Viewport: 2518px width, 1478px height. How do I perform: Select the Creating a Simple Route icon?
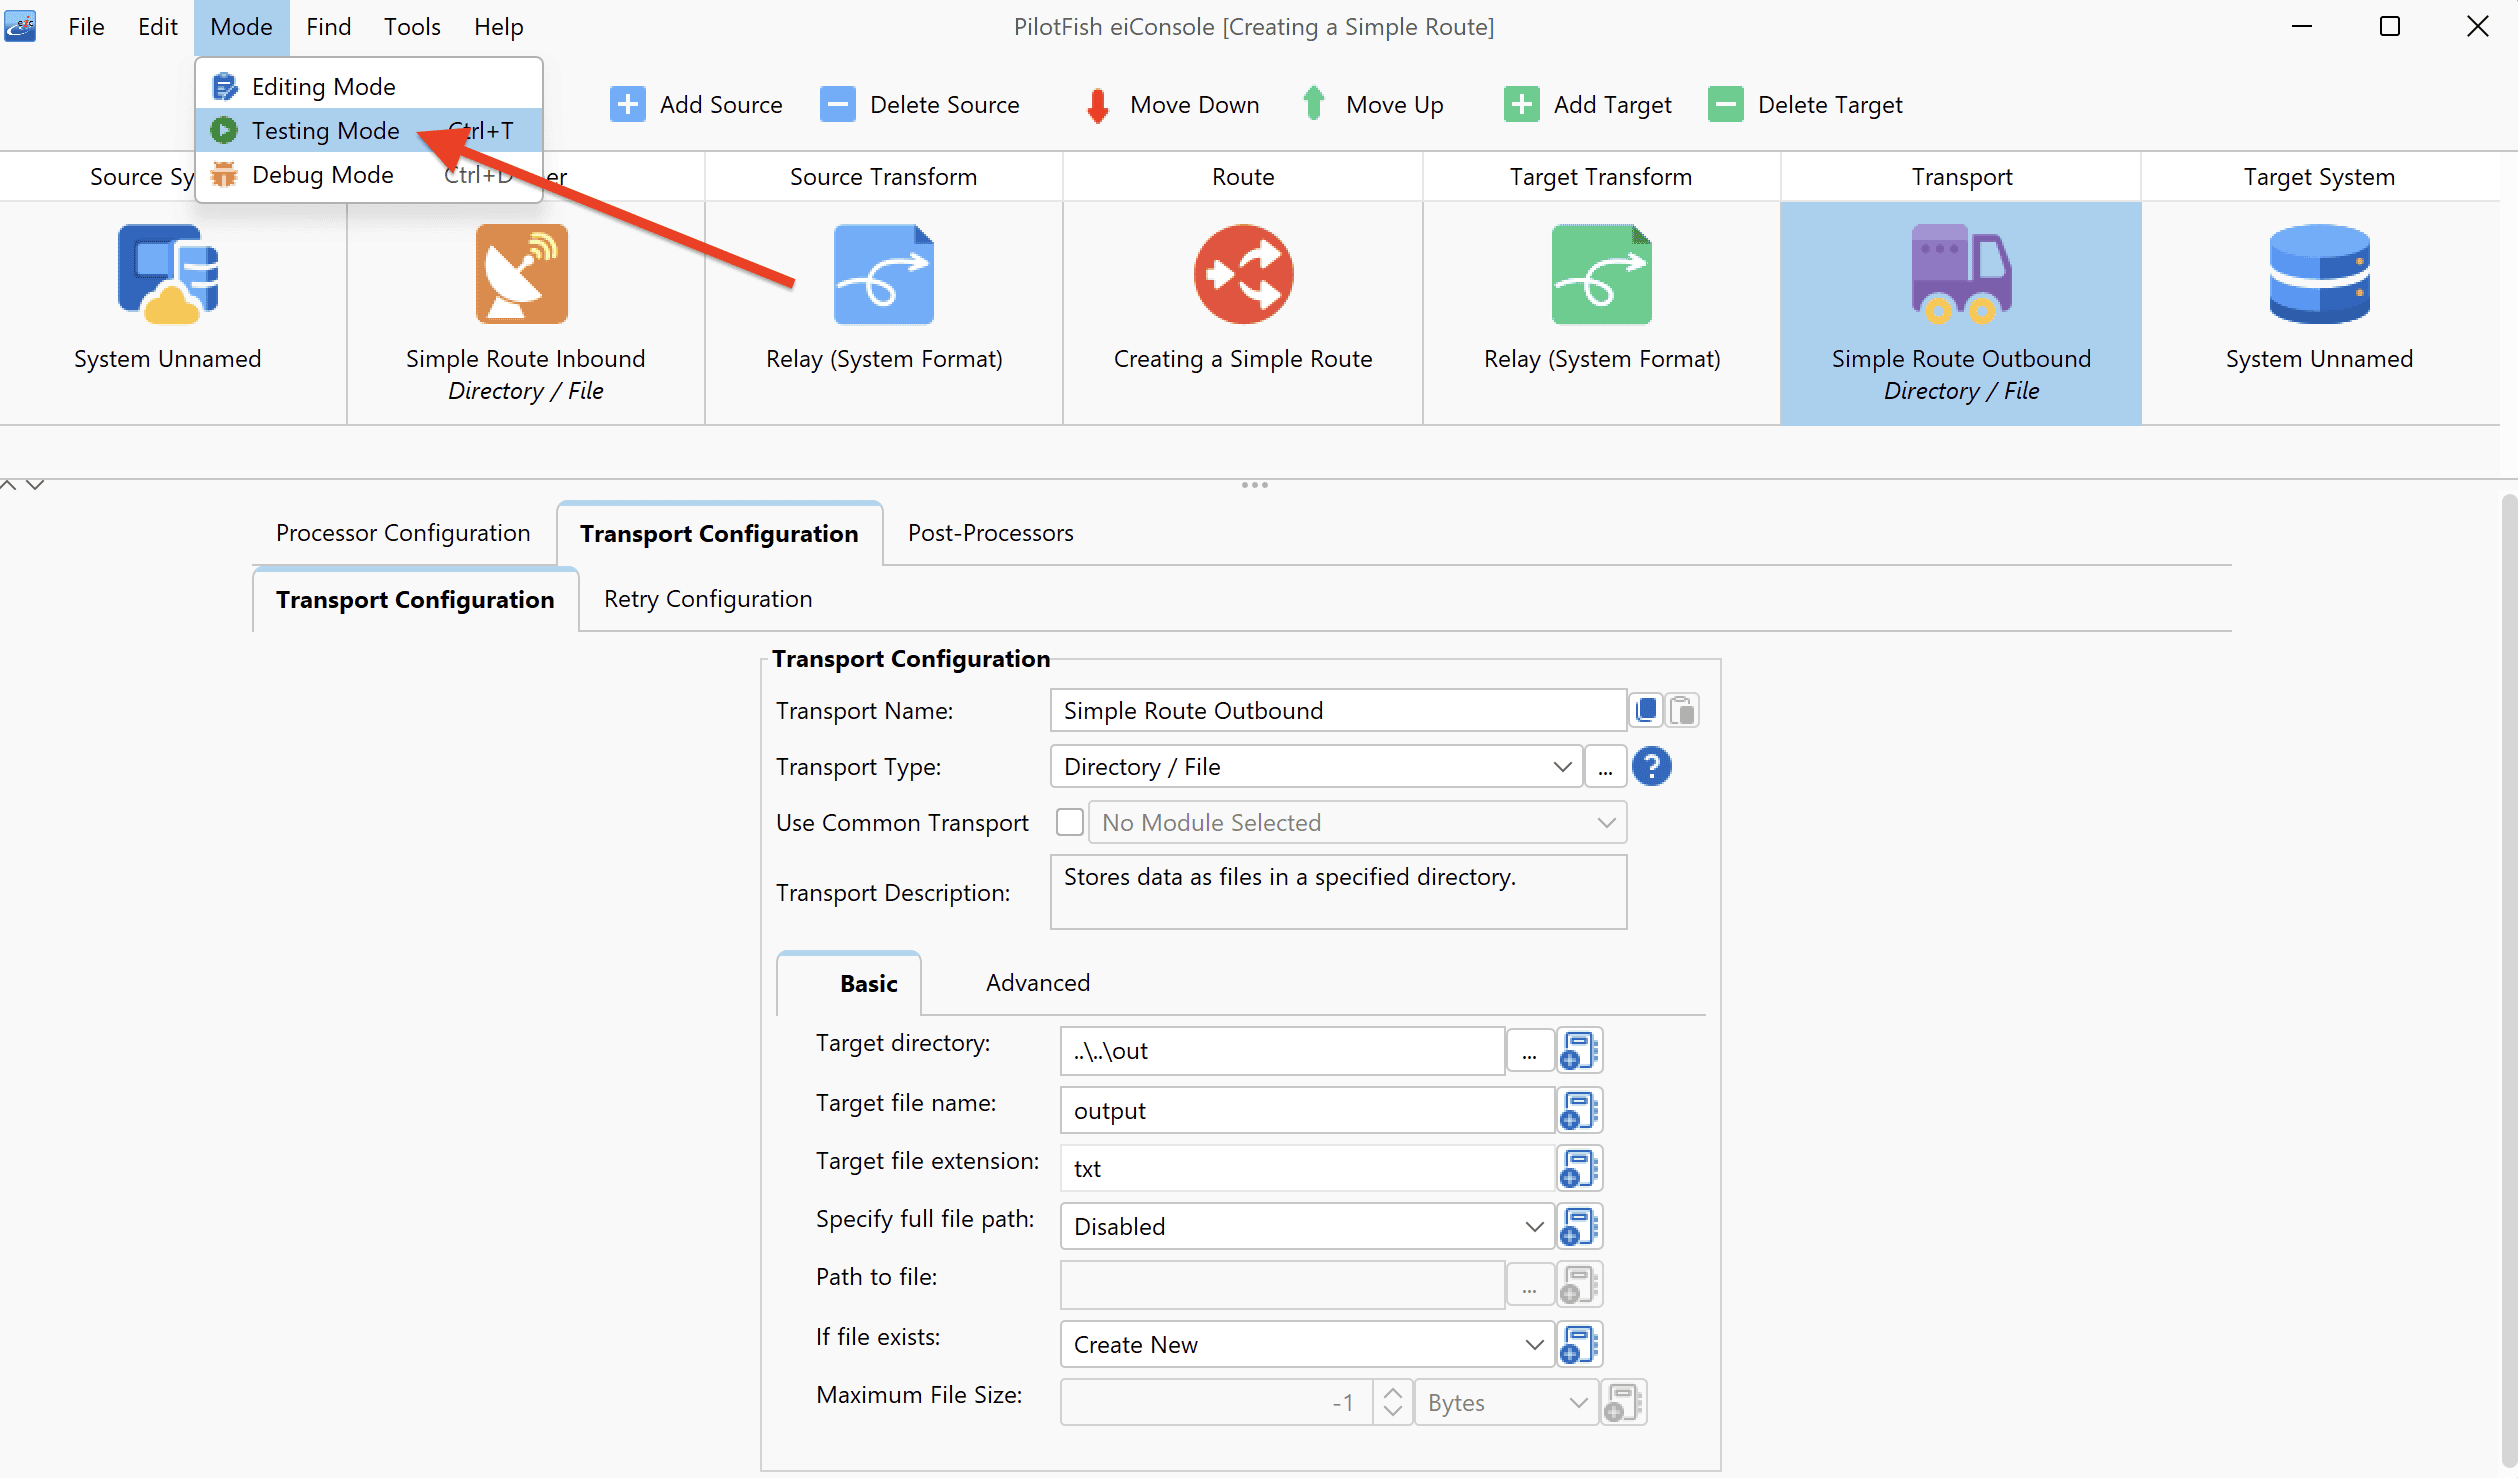click(x=1243, y=273)
